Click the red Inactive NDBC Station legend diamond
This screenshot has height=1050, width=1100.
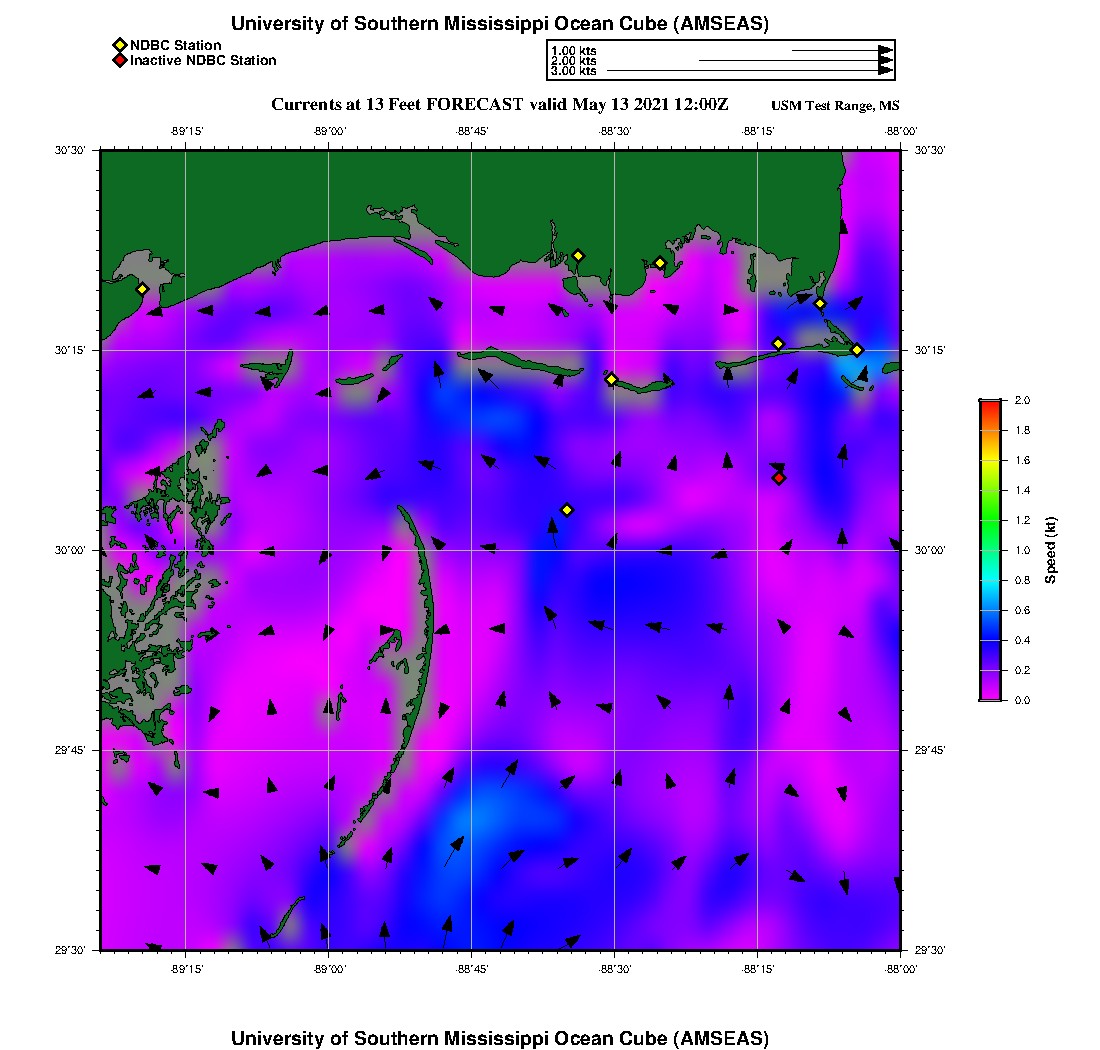click(x=119, y=60)
